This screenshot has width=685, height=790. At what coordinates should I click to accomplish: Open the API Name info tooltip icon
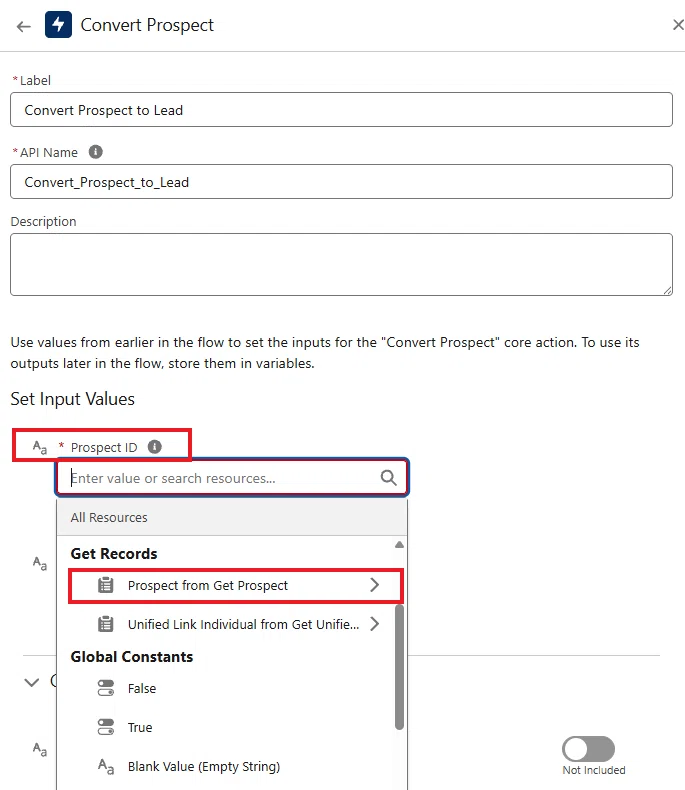pyautogui.click(x=96, y=152)
